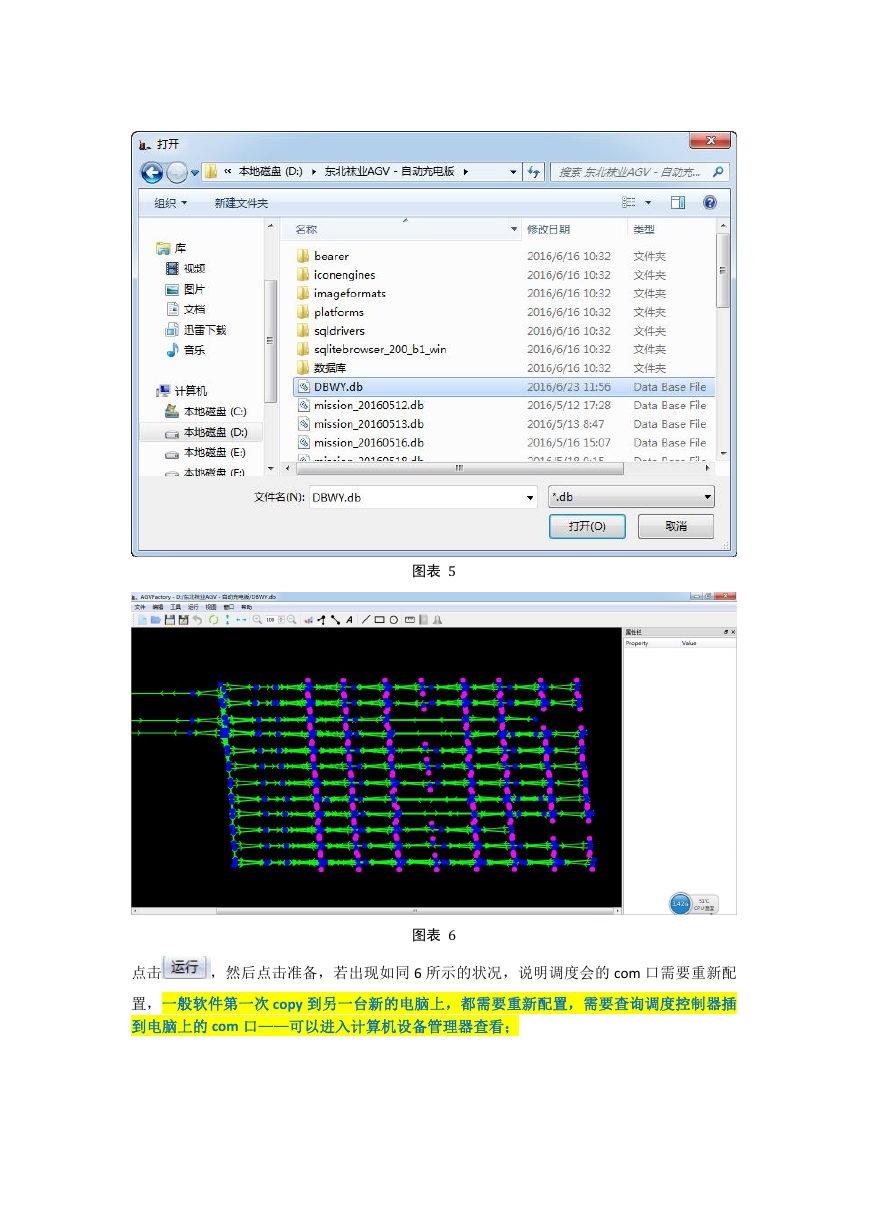Screen dimensions: 869x1228
Task: Show the preview pane in Open dialog
Action: [678, 203]
